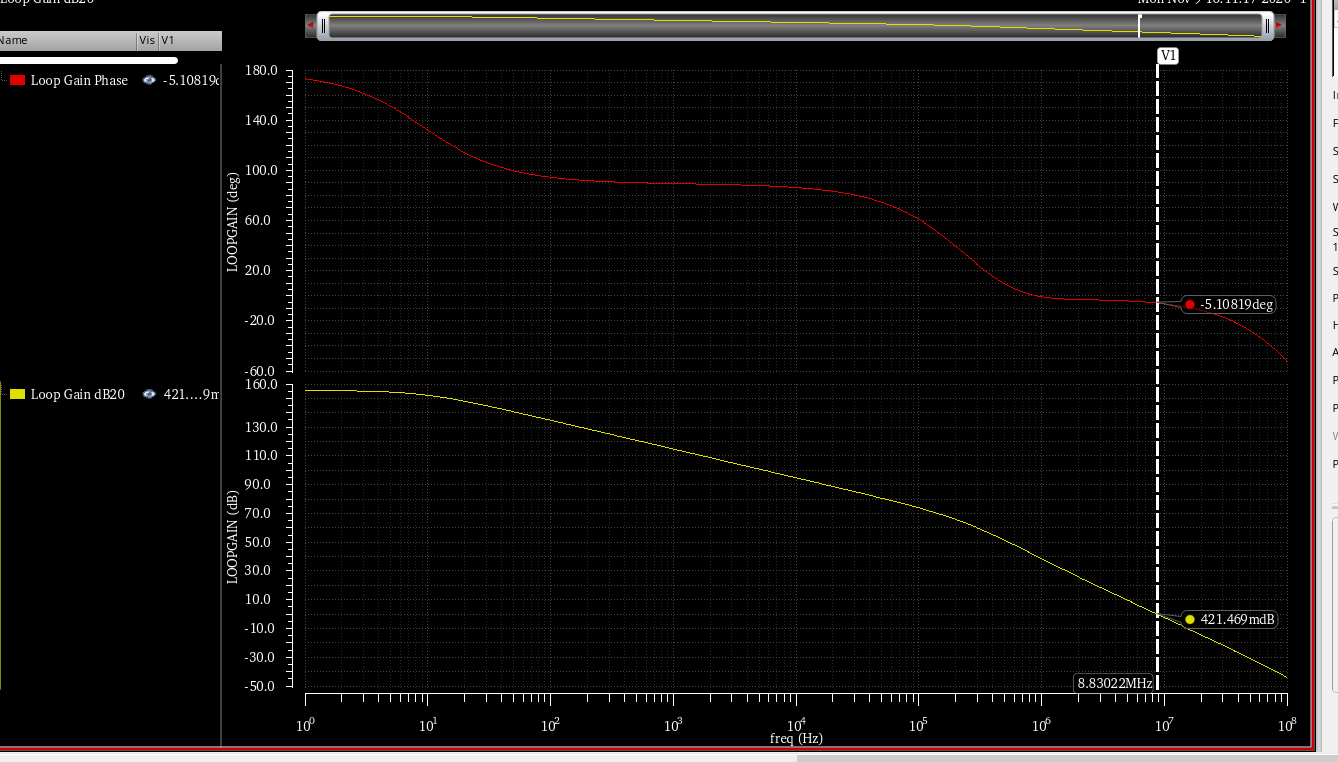Click the white scrollbar below the column headers
Image resolution: width=1338 pixels, height=762 pixels.
pos(88,60)
